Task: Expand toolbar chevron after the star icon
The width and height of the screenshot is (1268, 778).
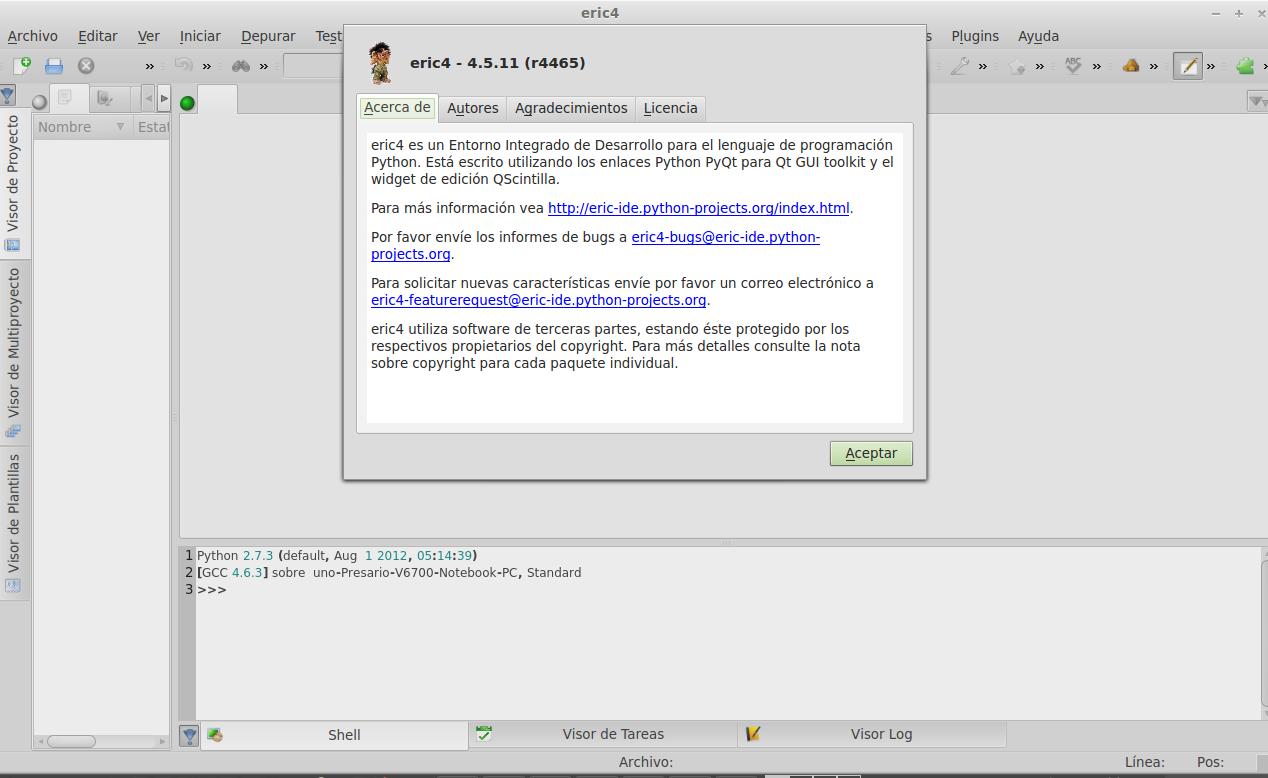Action: pos(1040,66)
